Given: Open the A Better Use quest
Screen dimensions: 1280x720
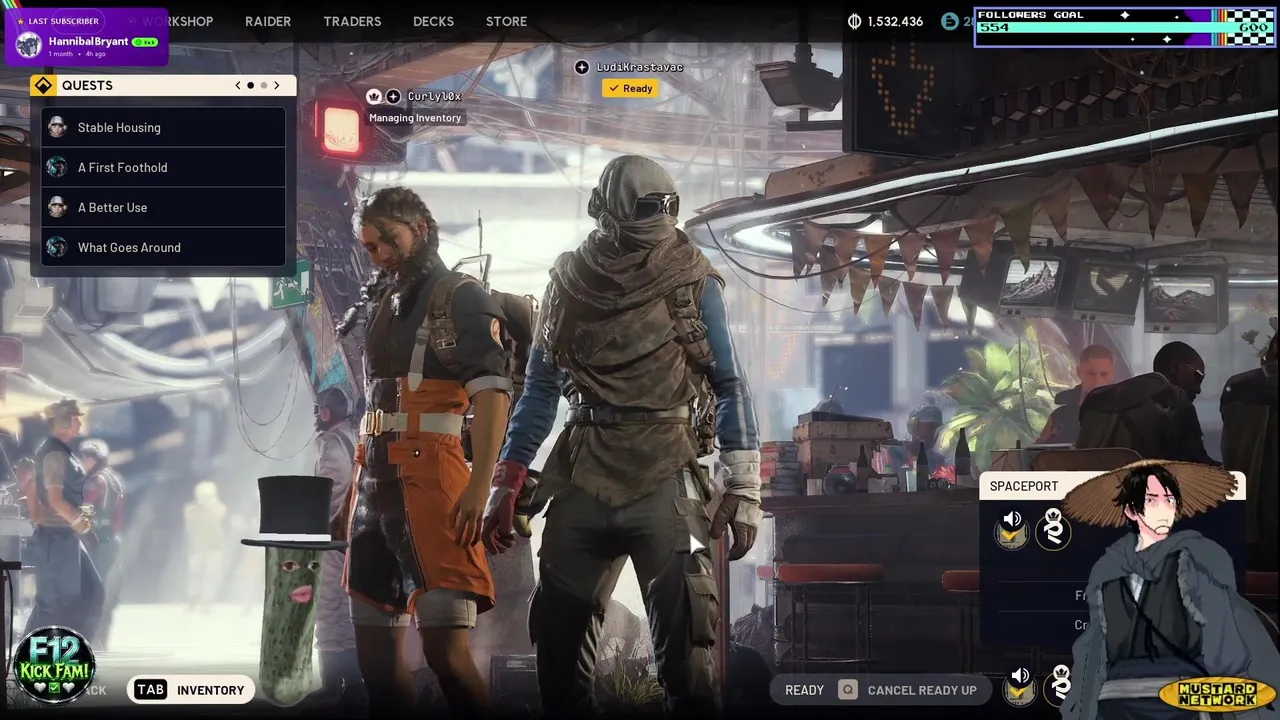Looking at the screenshot, I should 164,207.
